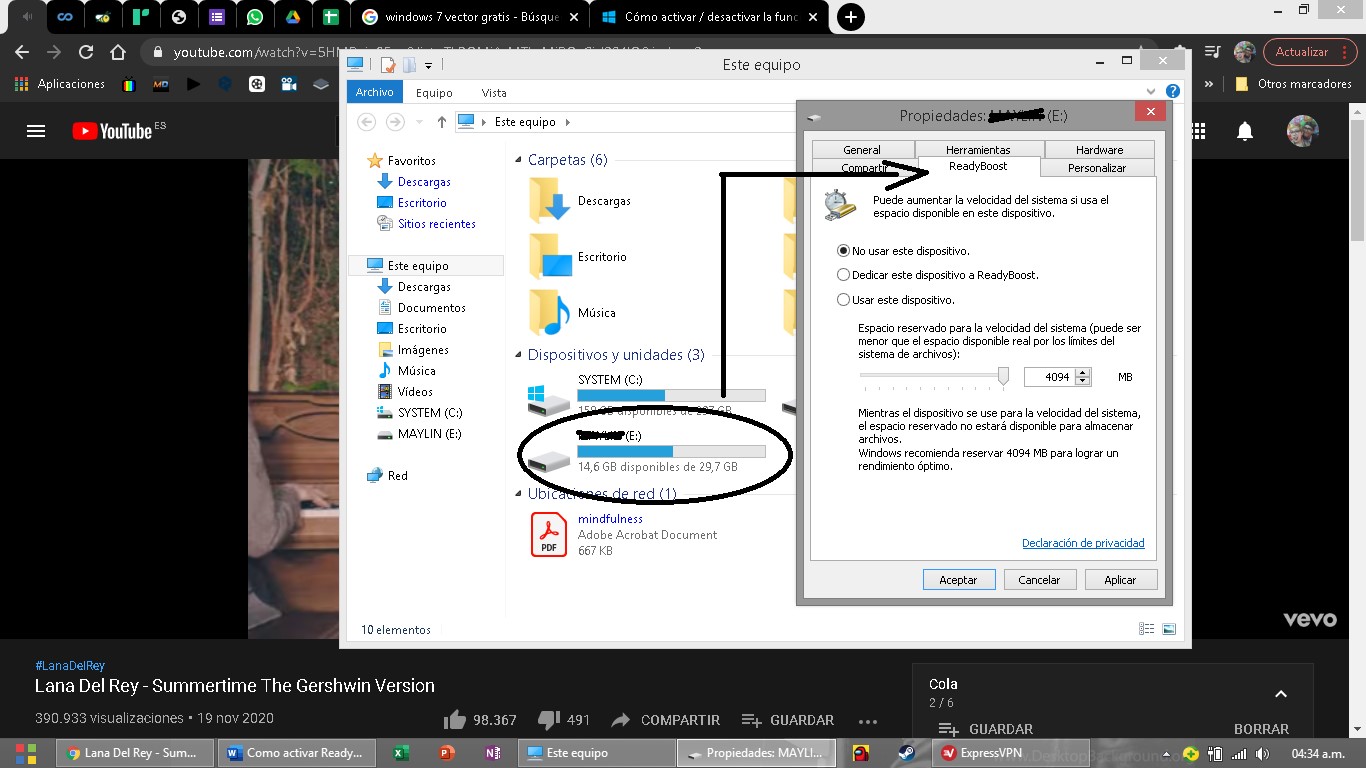Collapse the 'Carpetas (6)' section

(x=517, y=159)
